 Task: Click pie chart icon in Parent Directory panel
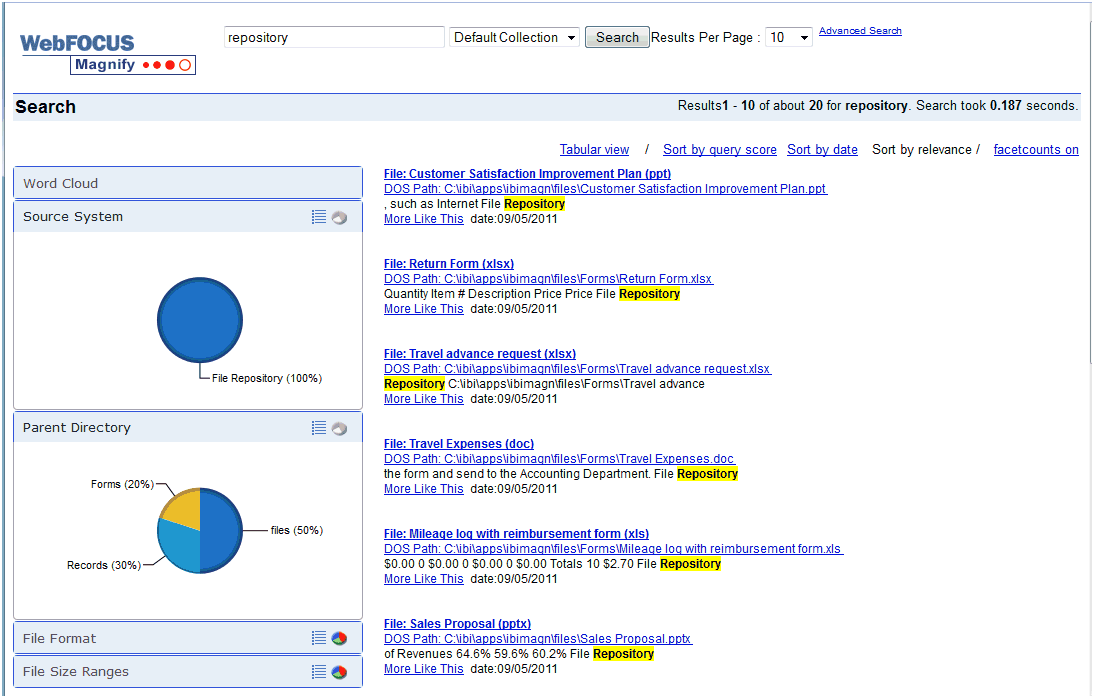coord(340,428)
